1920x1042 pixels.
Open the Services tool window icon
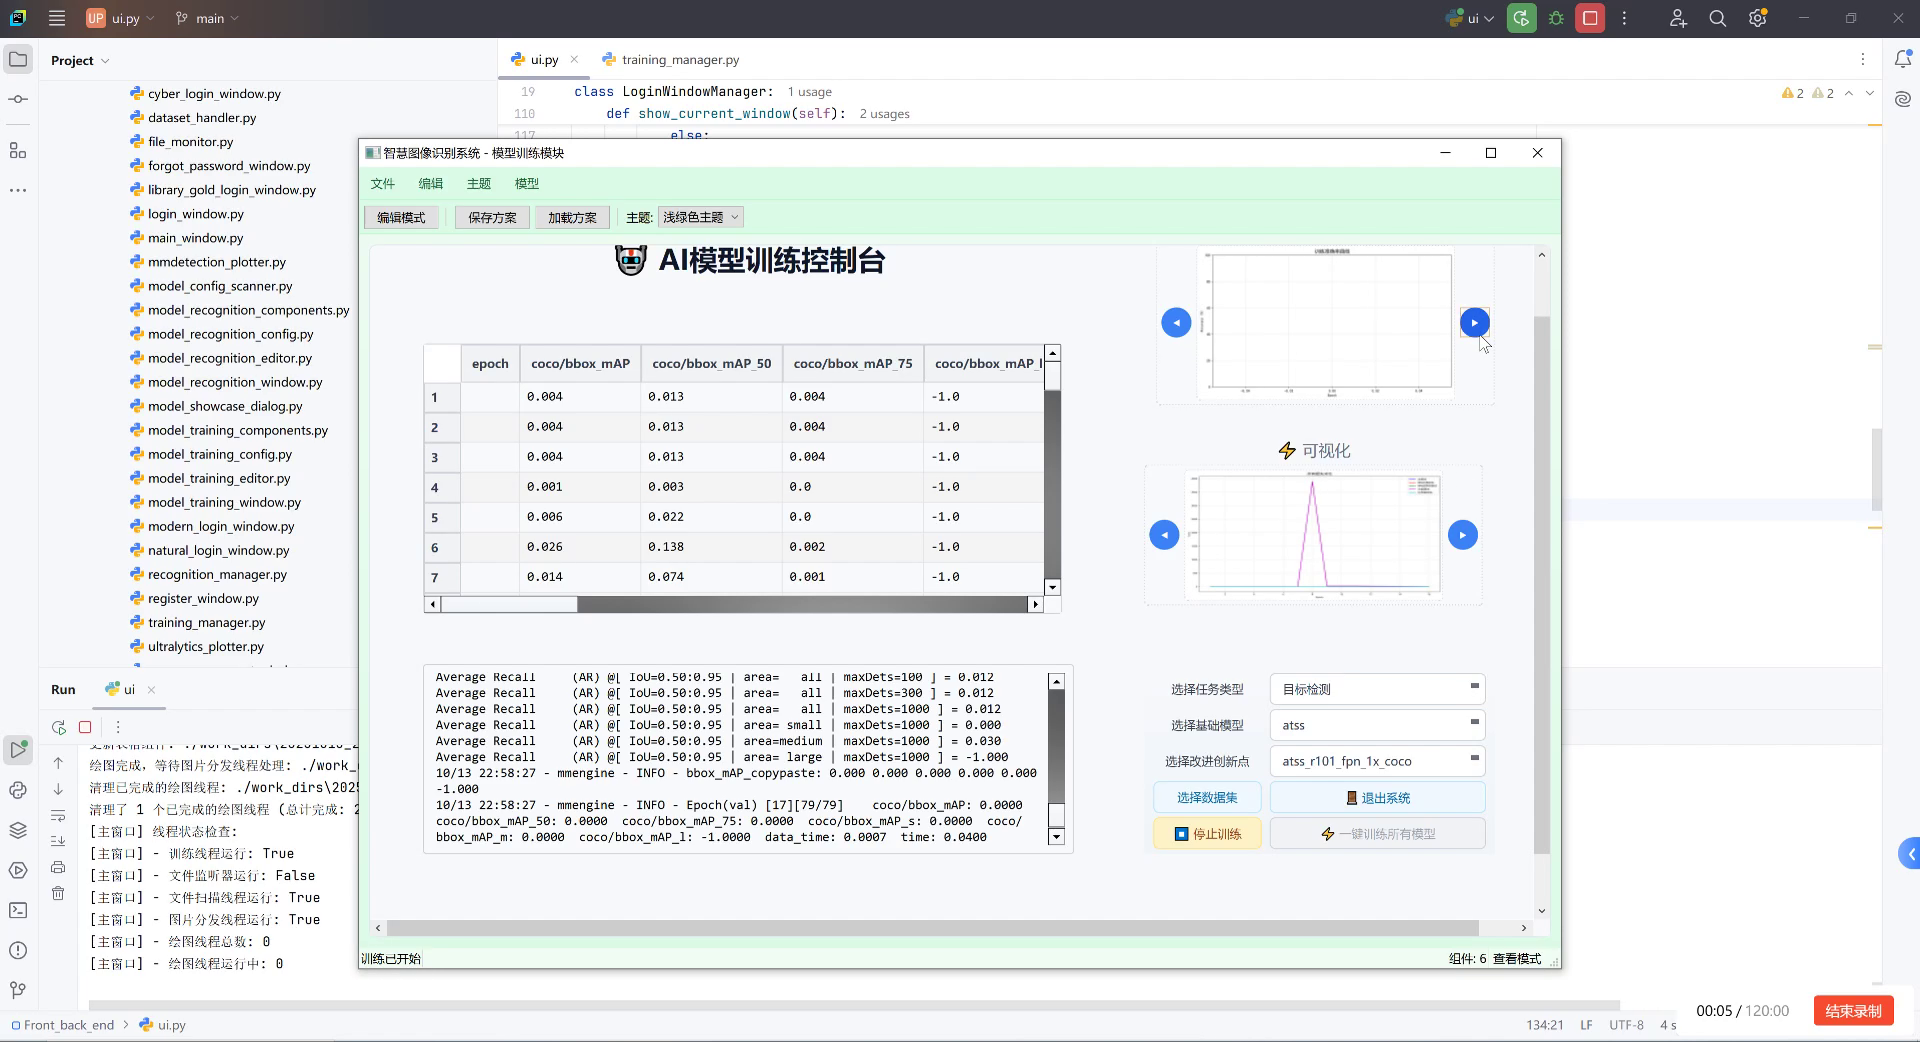(x=18, y=870)
